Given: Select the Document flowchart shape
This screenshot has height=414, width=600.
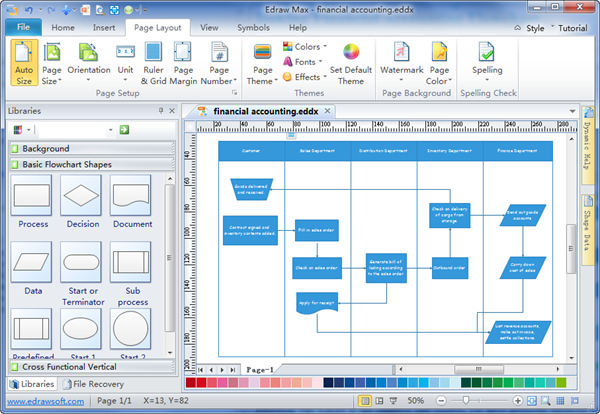Looking at the screenshot, I should (132, 200).
